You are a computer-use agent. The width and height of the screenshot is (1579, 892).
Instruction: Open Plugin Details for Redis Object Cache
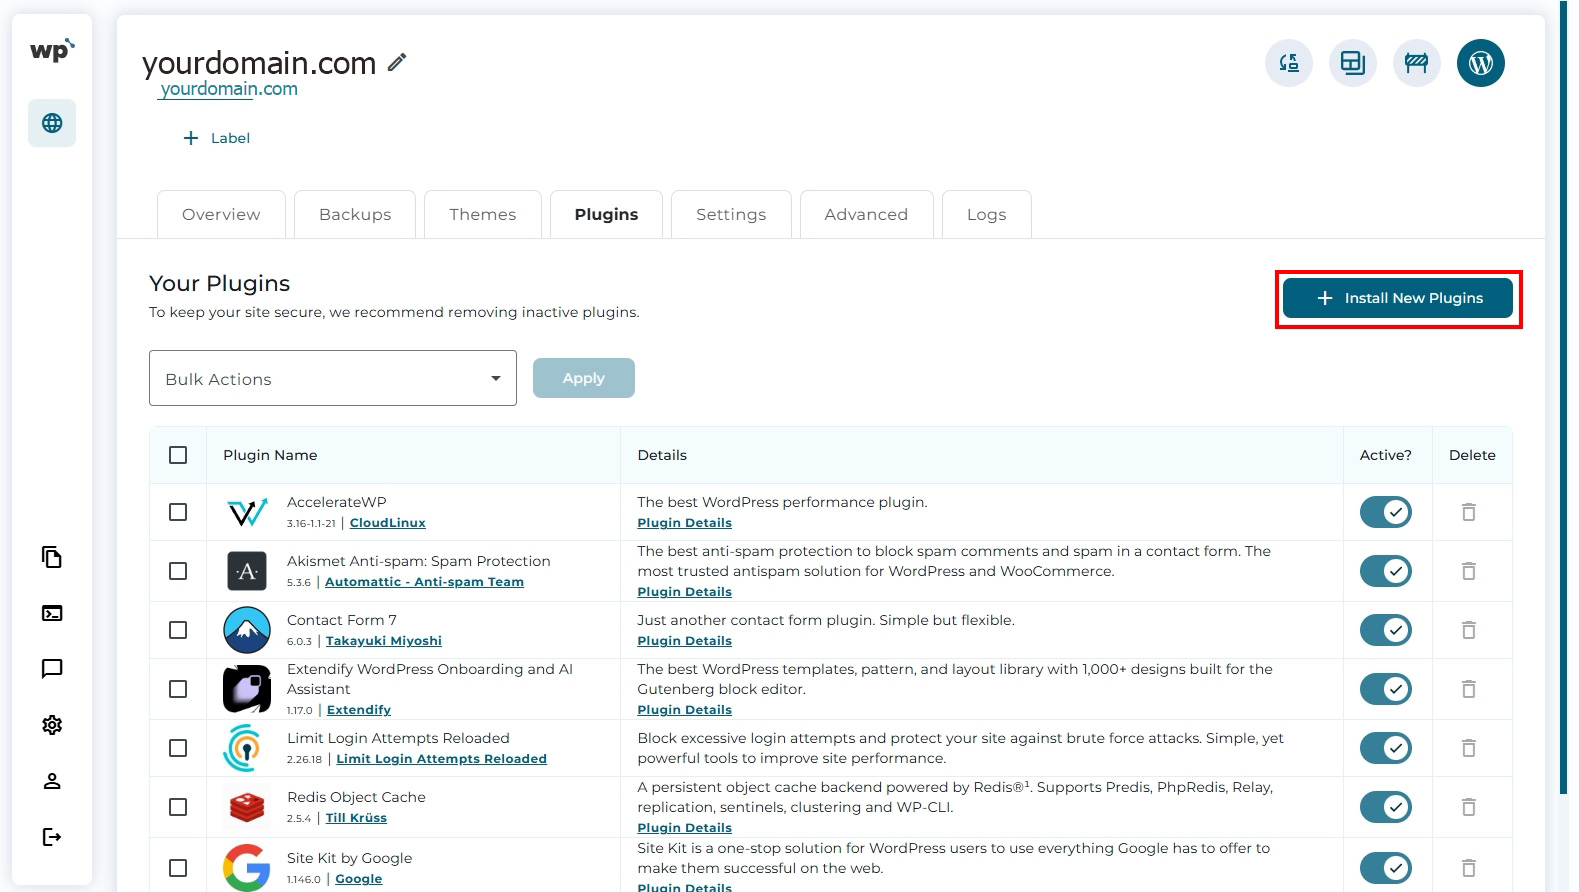[x=685, y=828]
